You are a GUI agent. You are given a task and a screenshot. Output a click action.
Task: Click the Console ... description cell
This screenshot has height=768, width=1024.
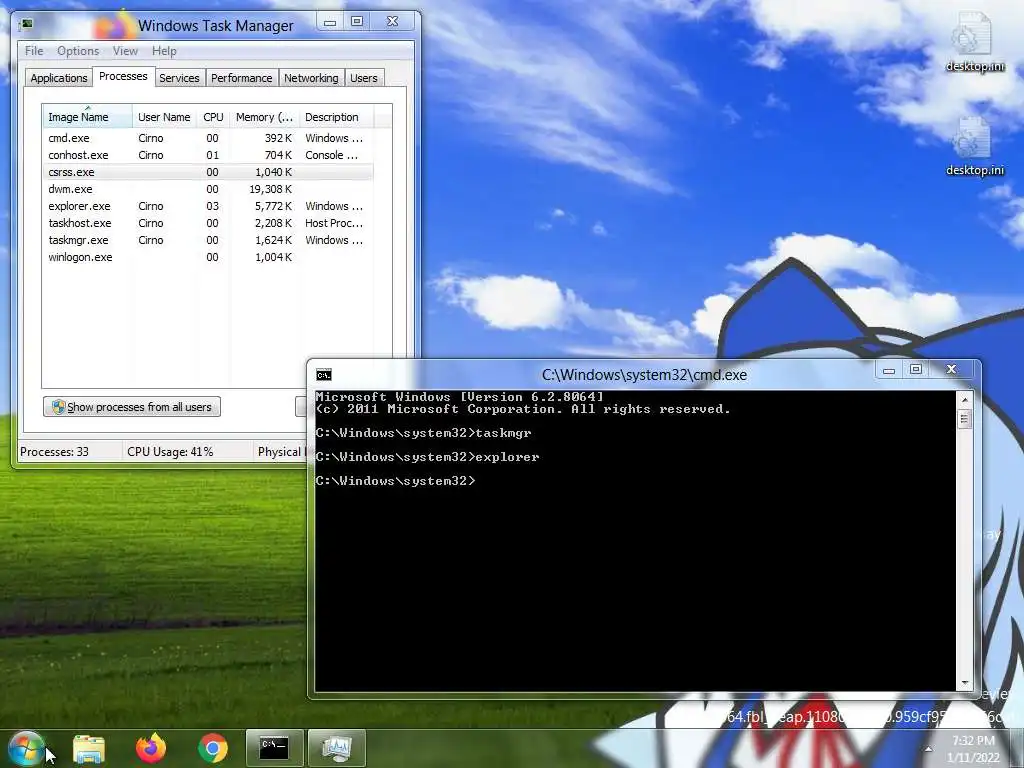[x=331, y=155]
